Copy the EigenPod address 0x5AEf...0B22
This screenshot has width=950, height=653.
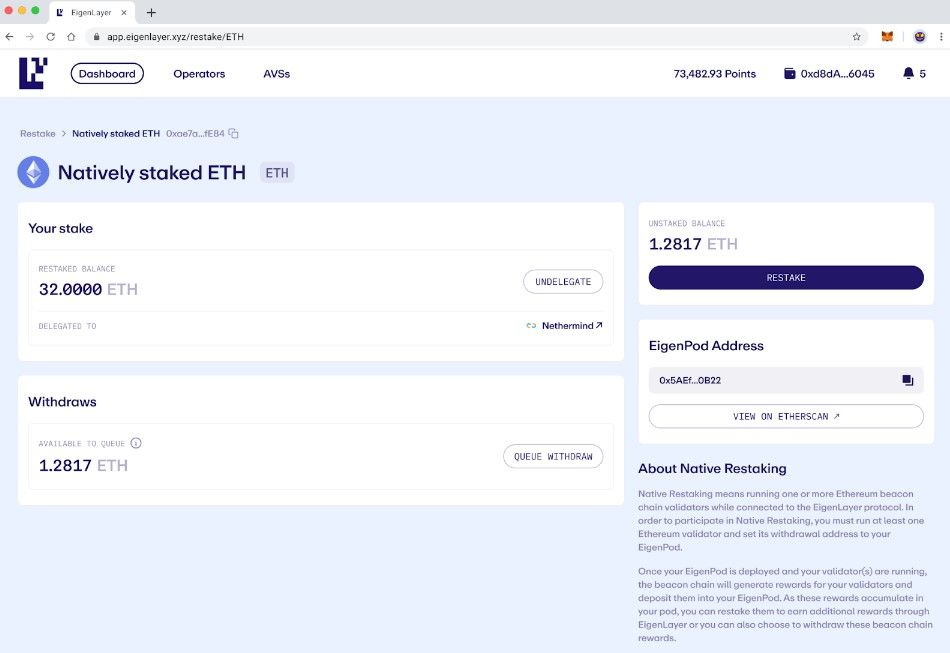coord(907,380)
